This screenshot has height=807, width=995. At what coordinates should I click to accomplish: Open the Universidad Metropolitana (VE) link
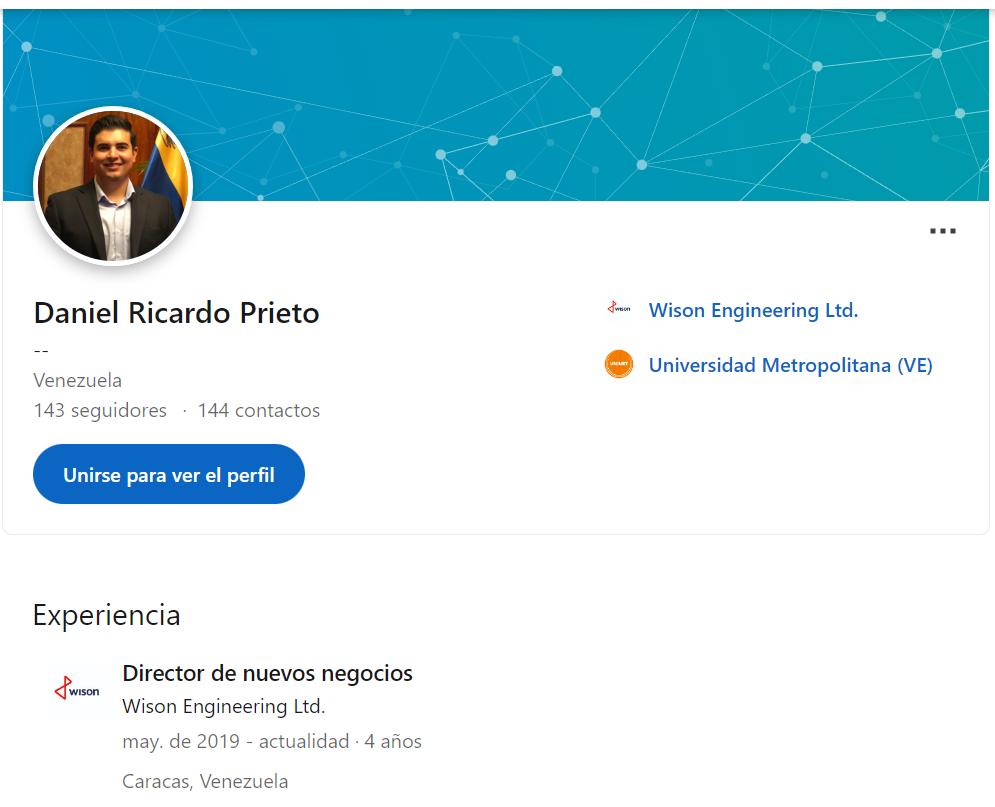pyautogui.click(x=791, y=365)
